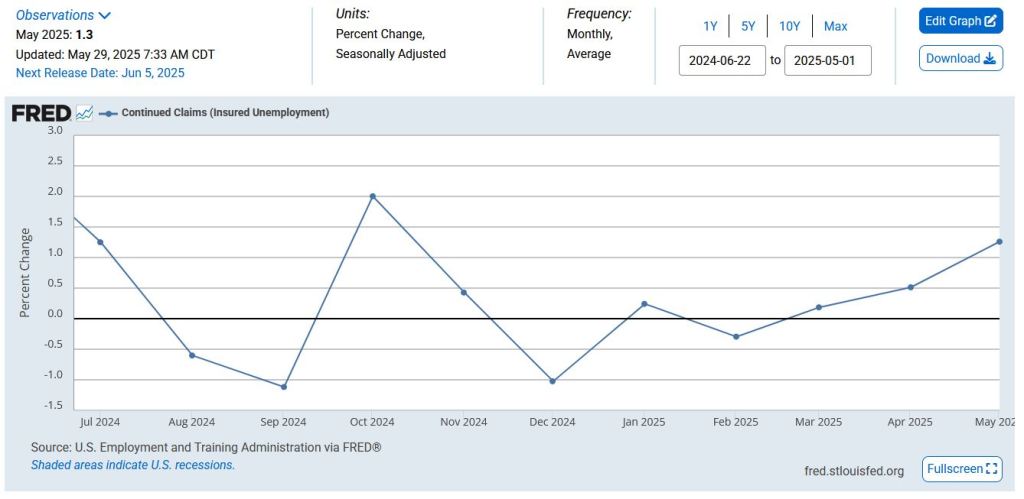Click the pencil icon on Edit Graph
Viewport: 1024px width, 499px height.
pos(990,21)
